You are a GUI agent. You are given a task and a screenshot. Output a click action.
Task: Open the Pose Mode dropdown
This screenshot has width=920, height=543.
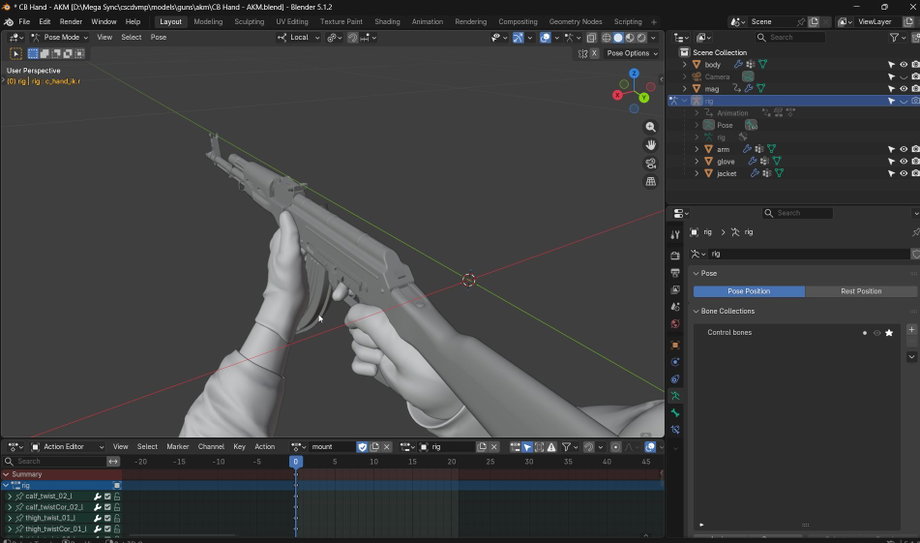pyautogui.click(x=59, y=37)
